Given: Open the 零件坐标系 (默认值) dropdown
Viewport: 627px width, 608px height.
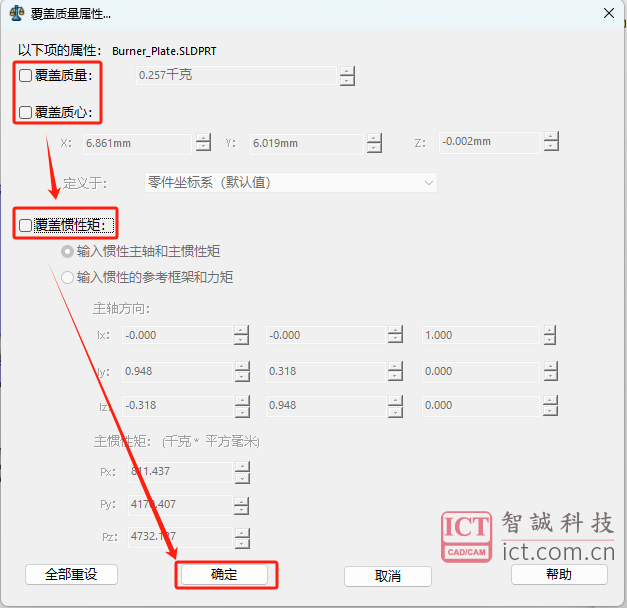Looking at the screenshot, I should tap(291, 183).
